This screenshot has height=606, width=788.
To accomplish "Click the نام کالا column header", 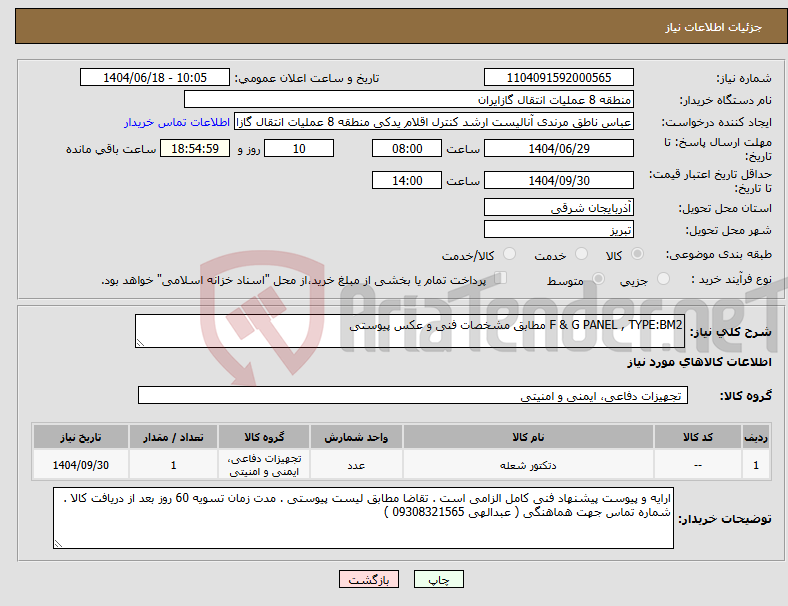I will tap(528, 437).
